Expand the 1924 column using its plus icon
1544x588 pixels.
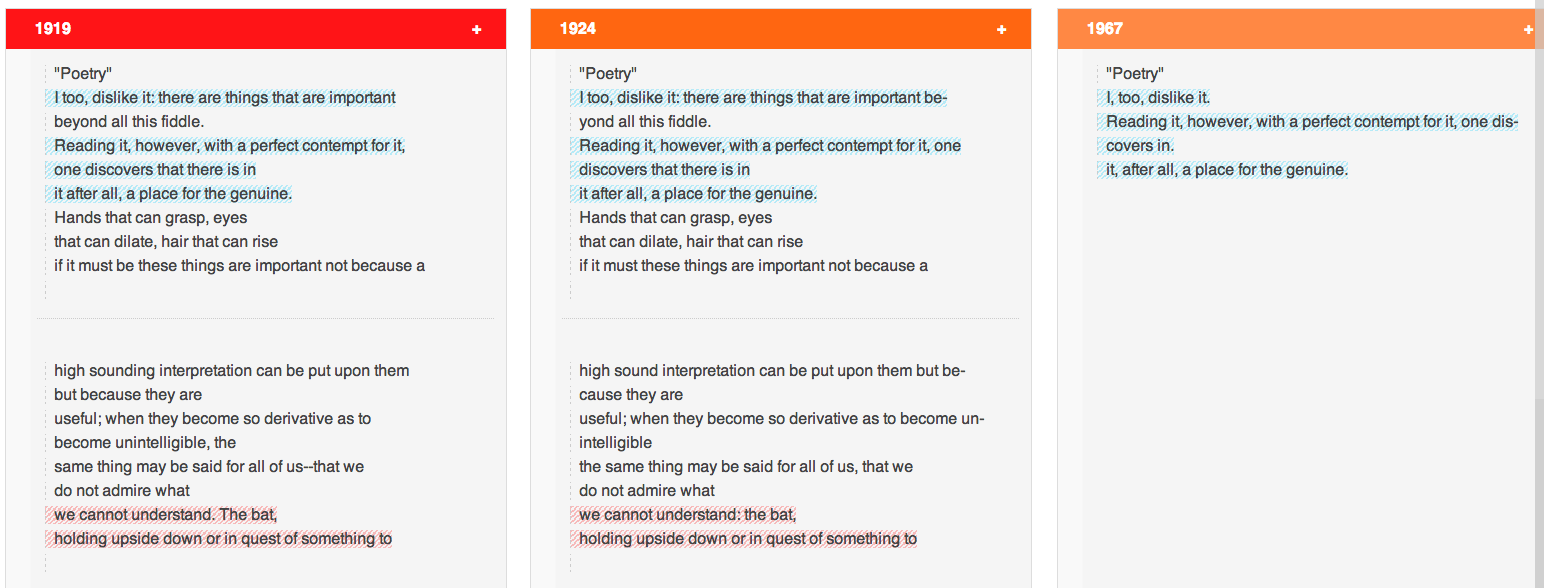[x=1001, y=30]
